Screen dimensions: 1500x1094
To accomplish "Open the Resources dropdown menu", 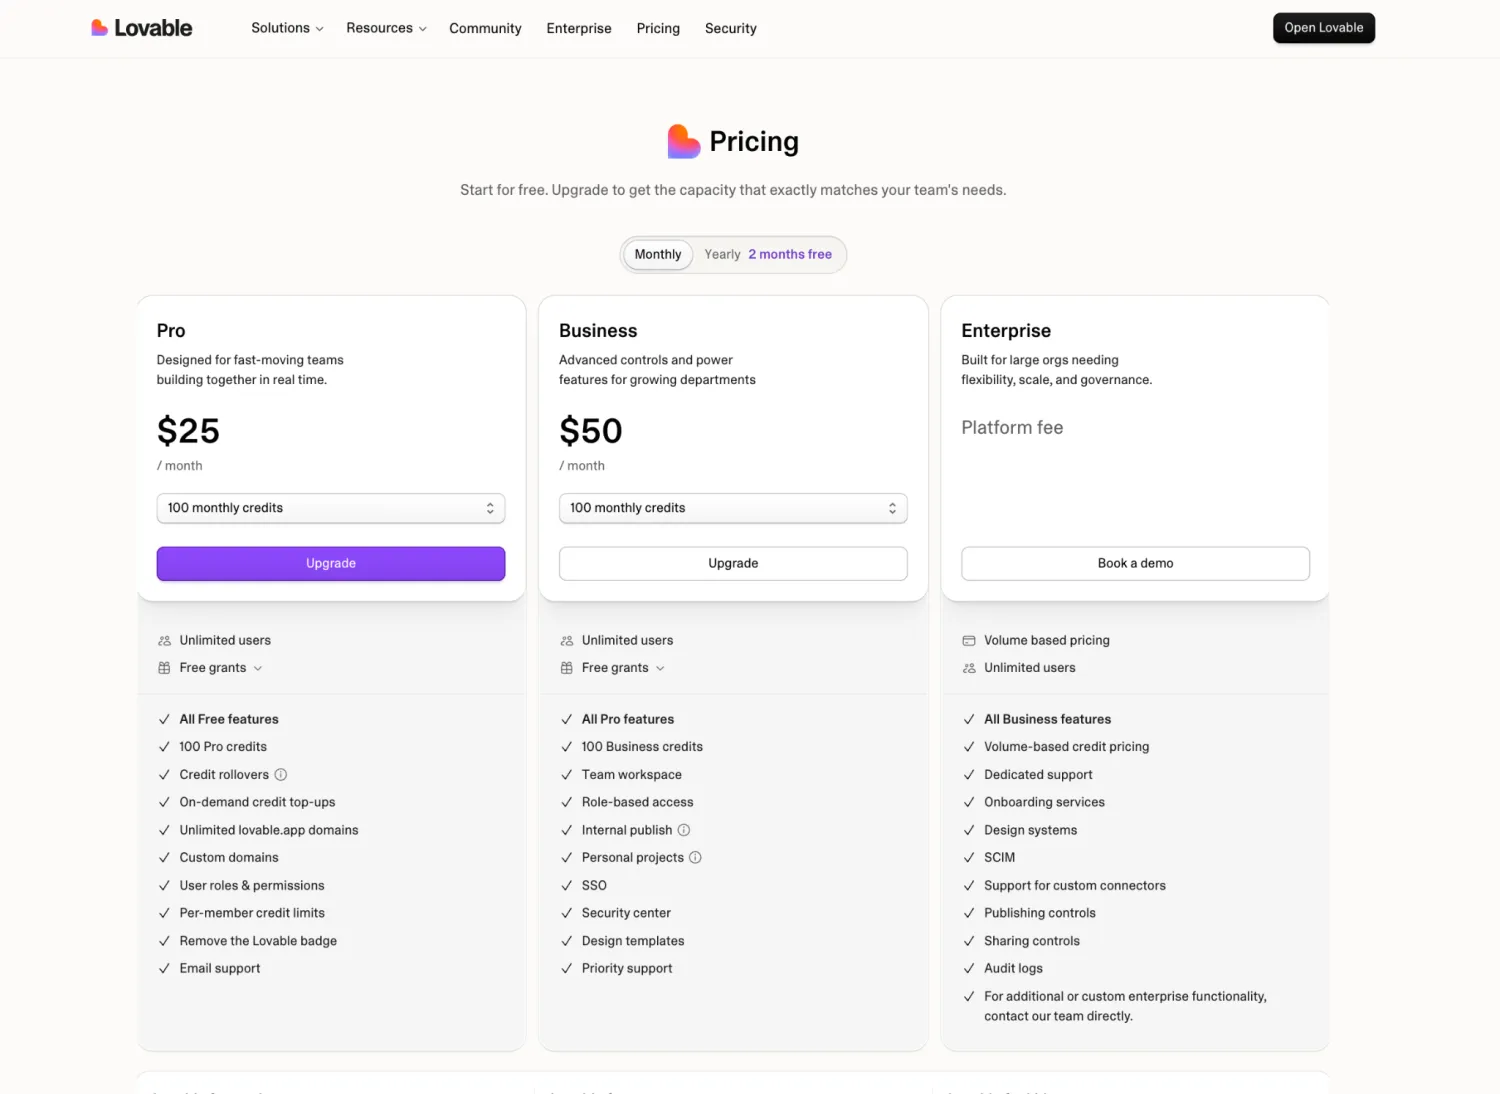I will [386, 28].
